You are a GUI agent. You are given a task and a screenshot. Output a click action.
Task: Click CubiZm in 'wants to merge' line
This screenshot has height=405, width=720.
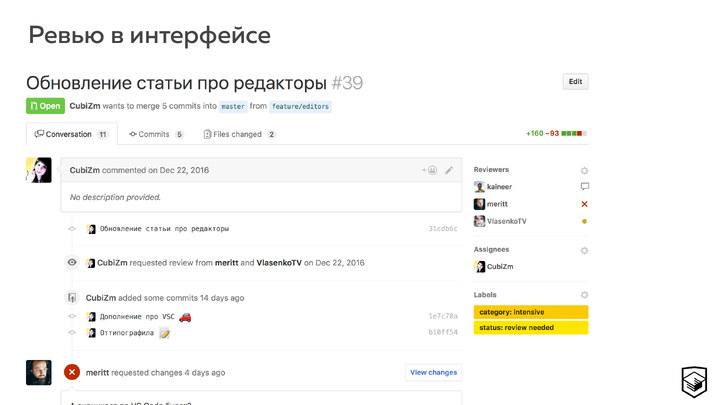(x=85, y=106)
